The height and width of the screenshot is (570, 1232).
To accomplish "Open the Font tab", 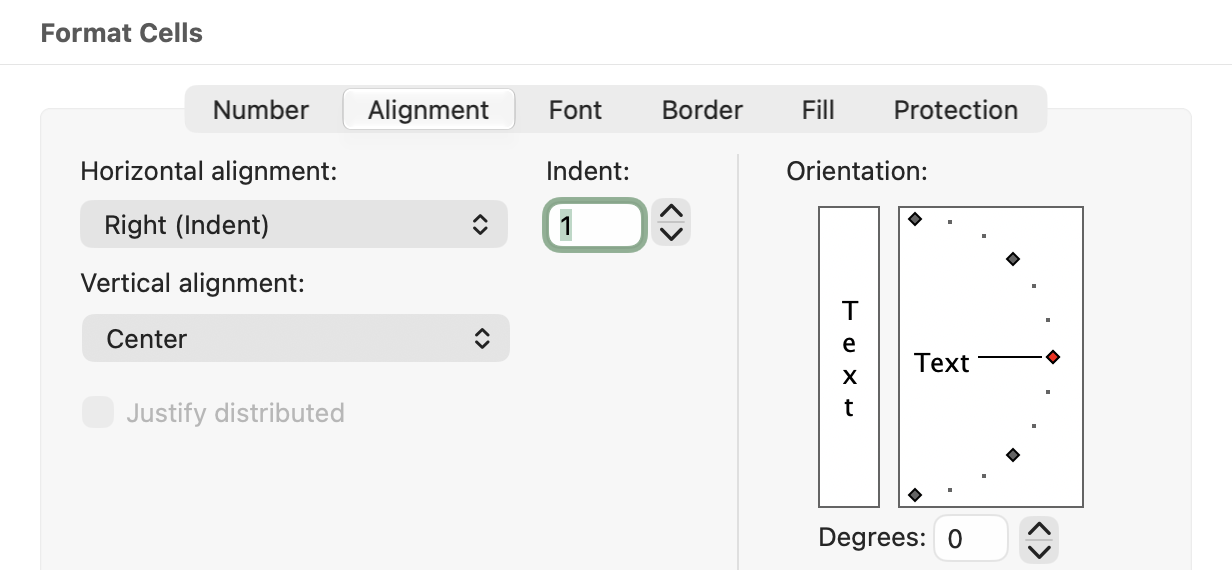I will 575,110.
